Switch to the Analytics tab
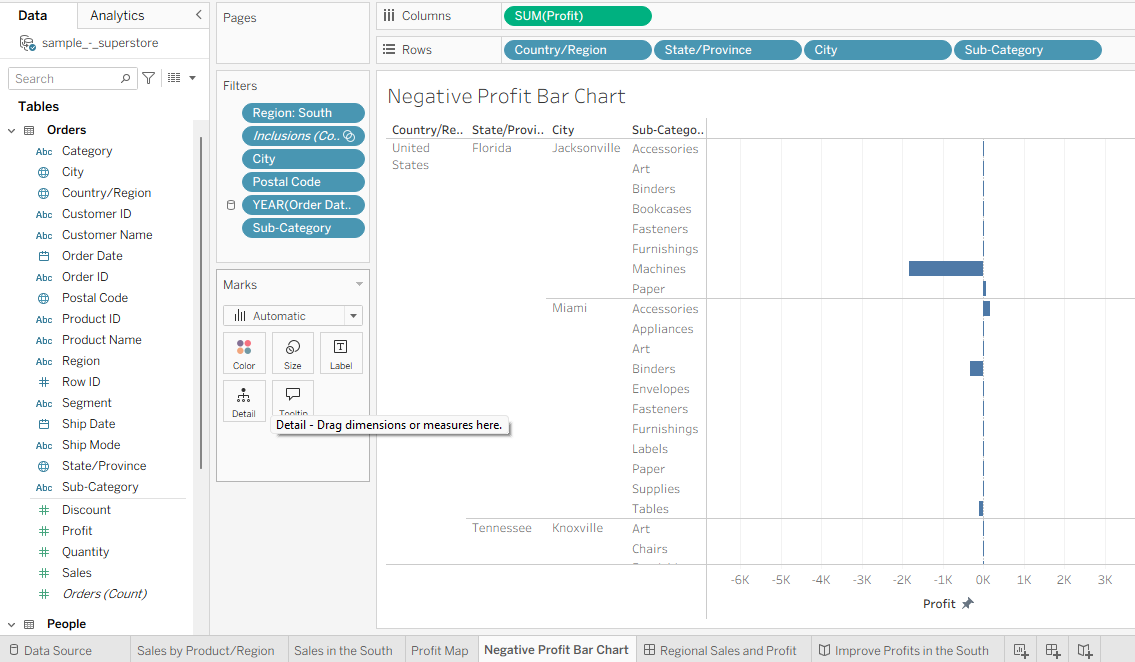1135x662 pixels. [x=117, y=15]
